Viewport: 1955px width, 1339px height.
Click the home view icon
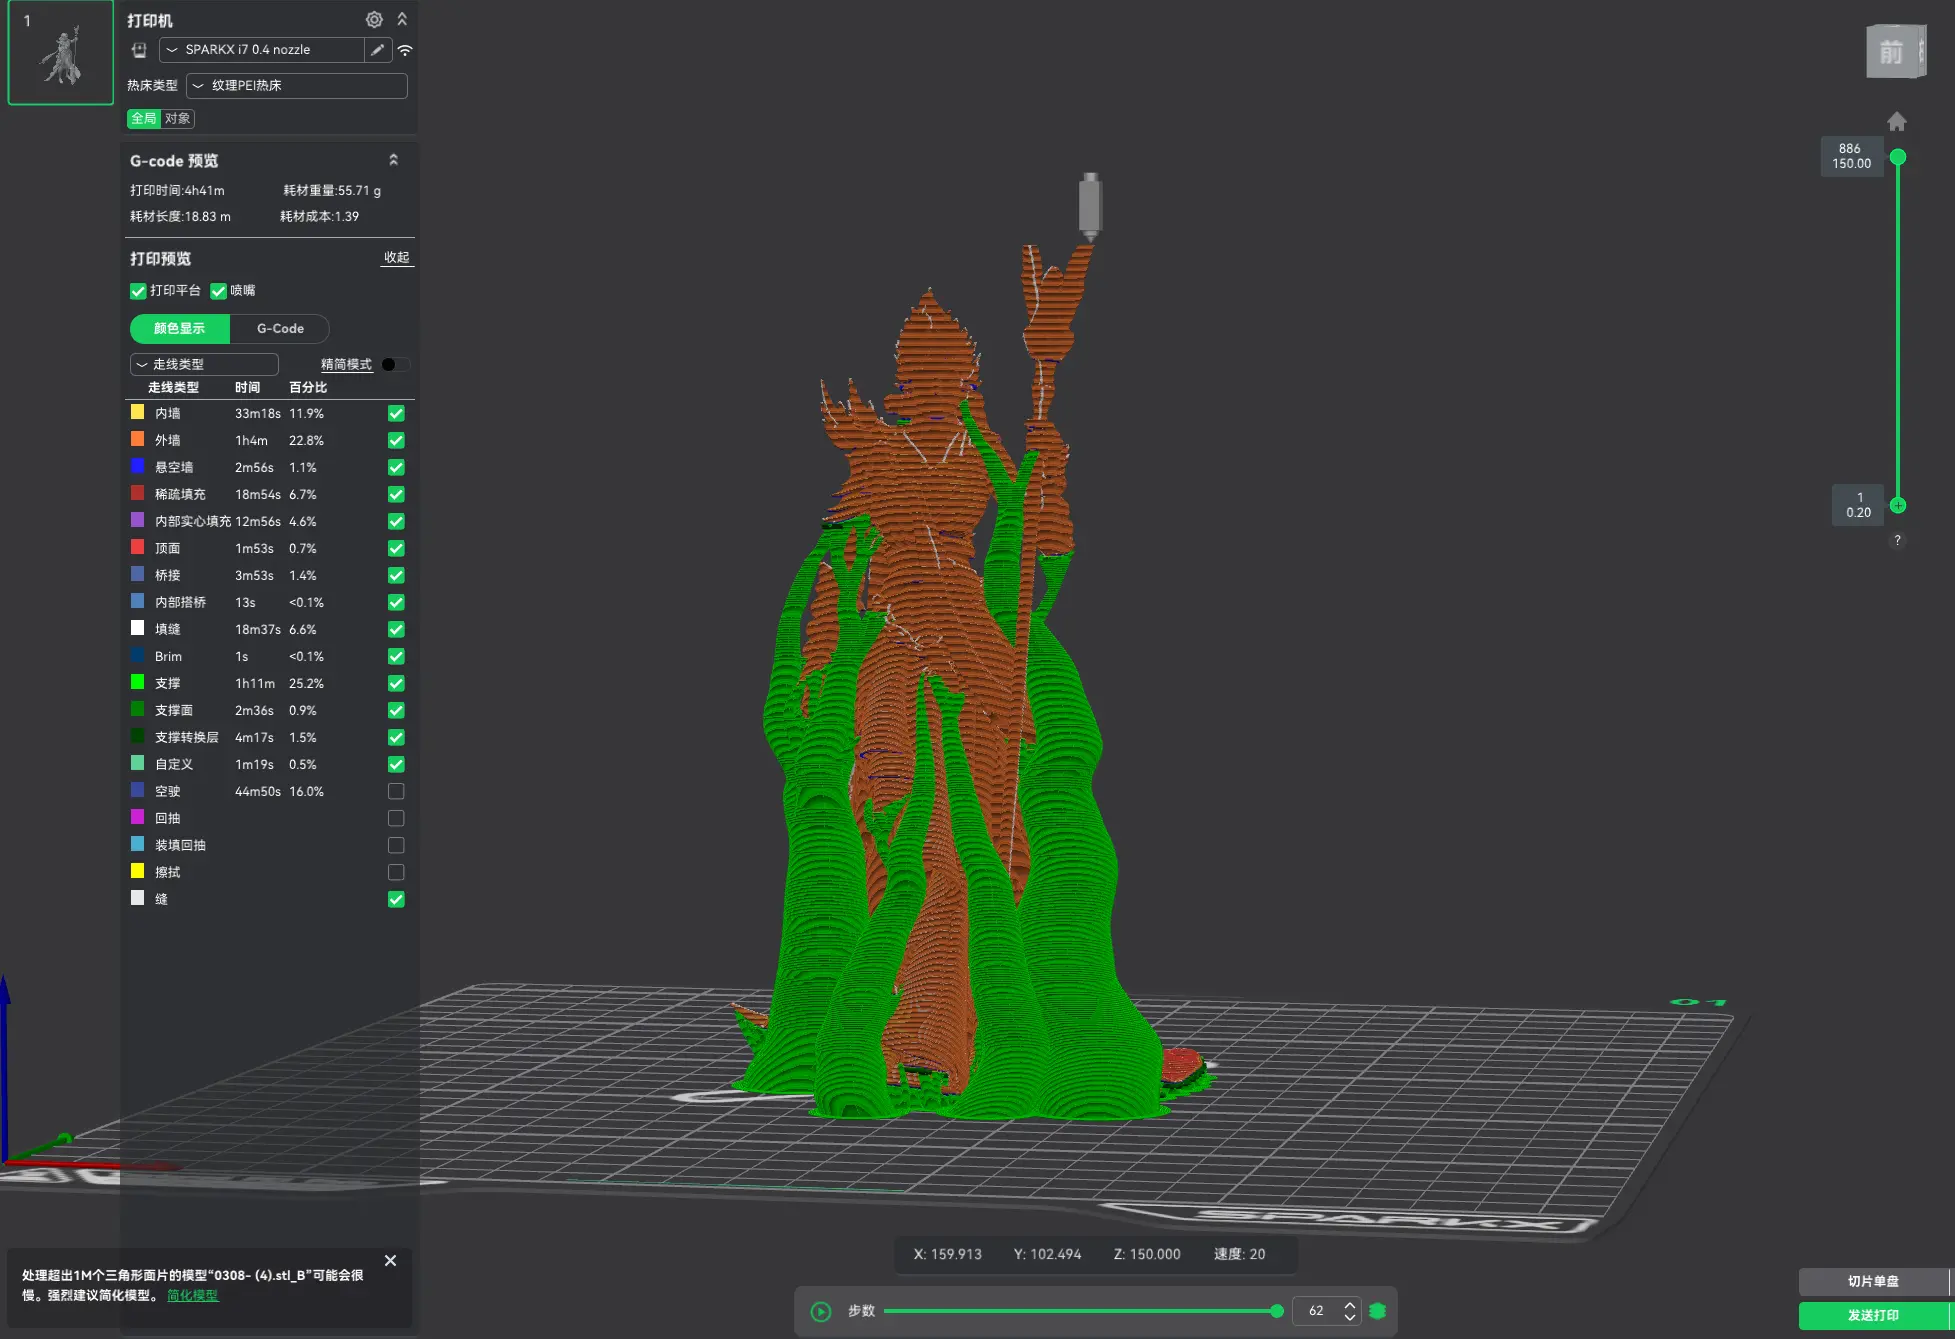pos(1896,121)
